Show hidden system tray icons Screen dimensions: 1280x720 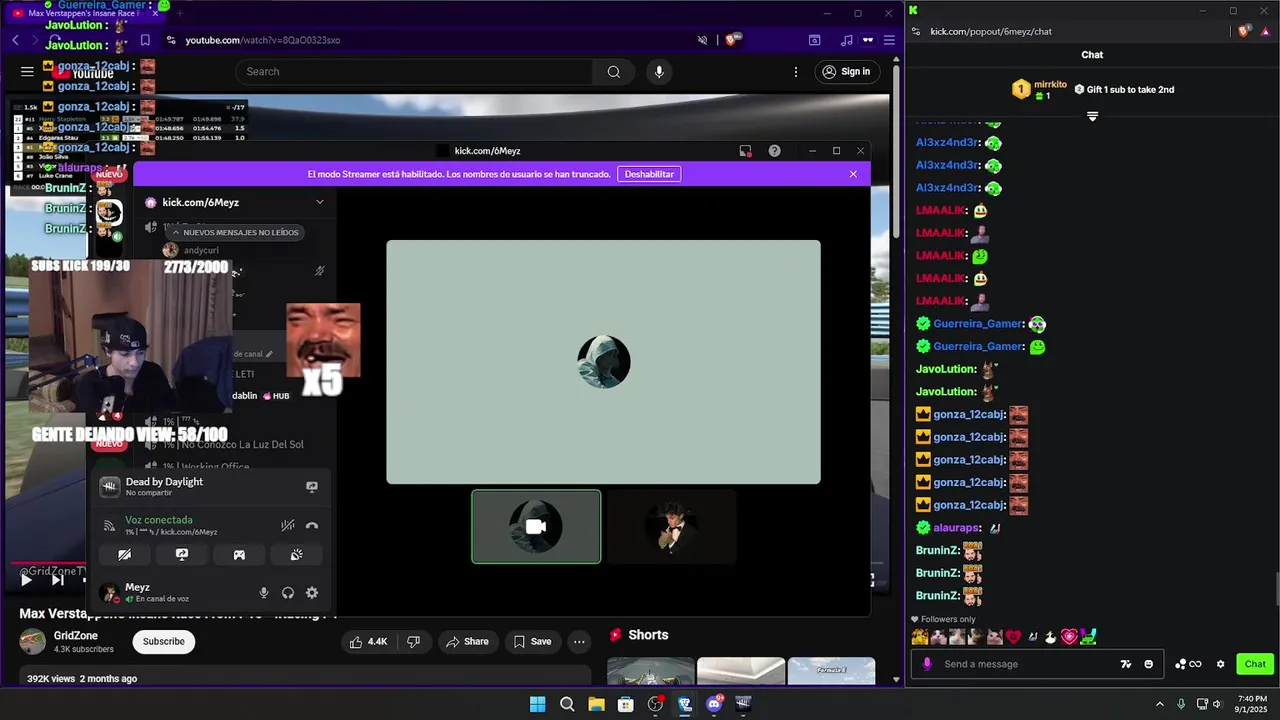coord(1160,704)
